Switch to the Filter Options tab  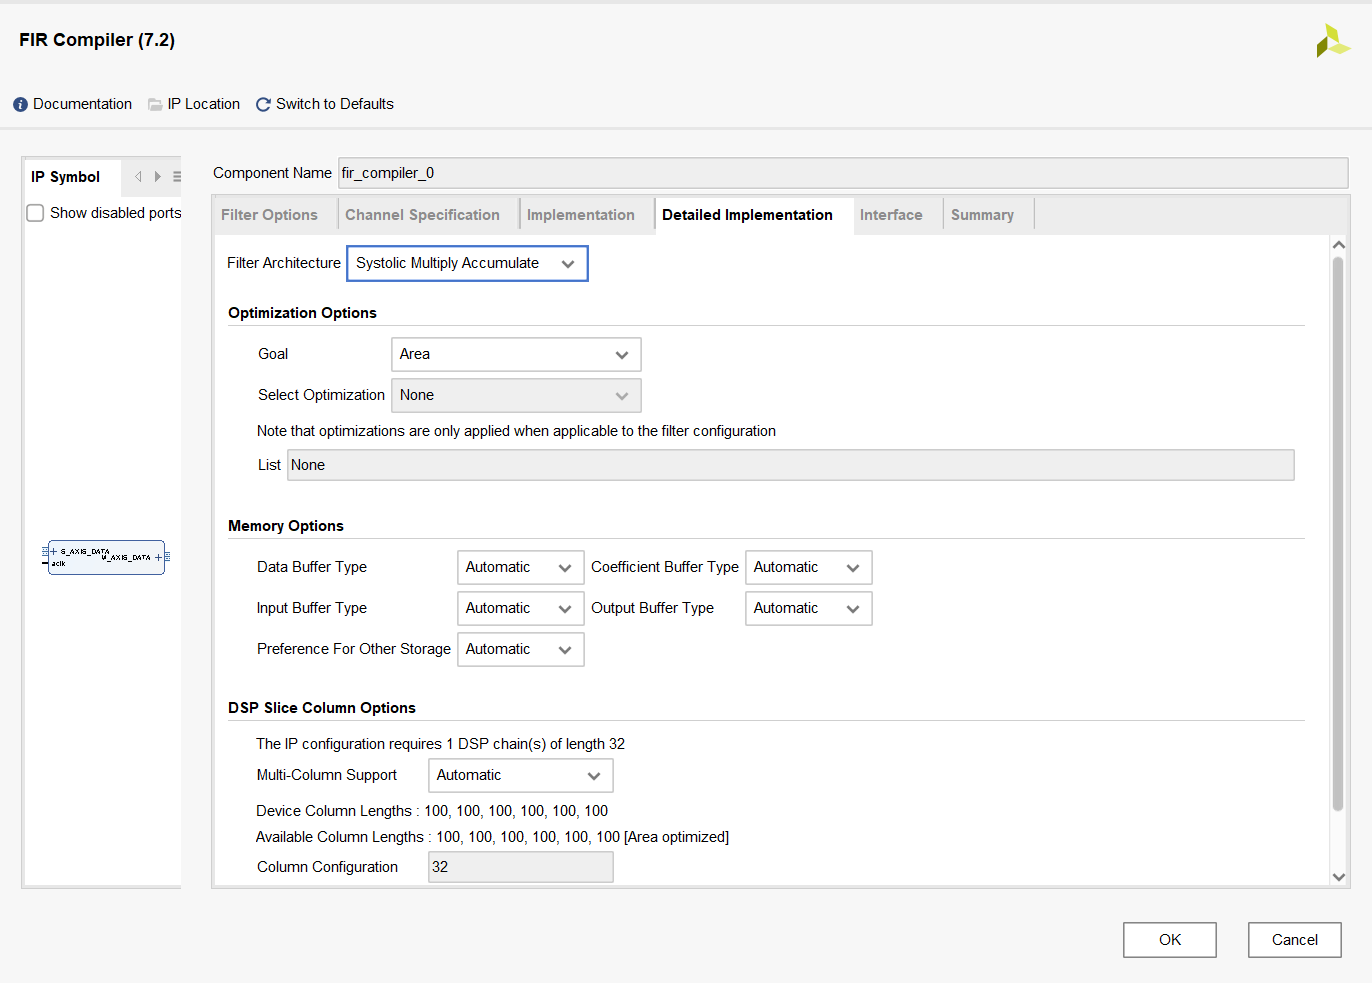tap(269, 215)
